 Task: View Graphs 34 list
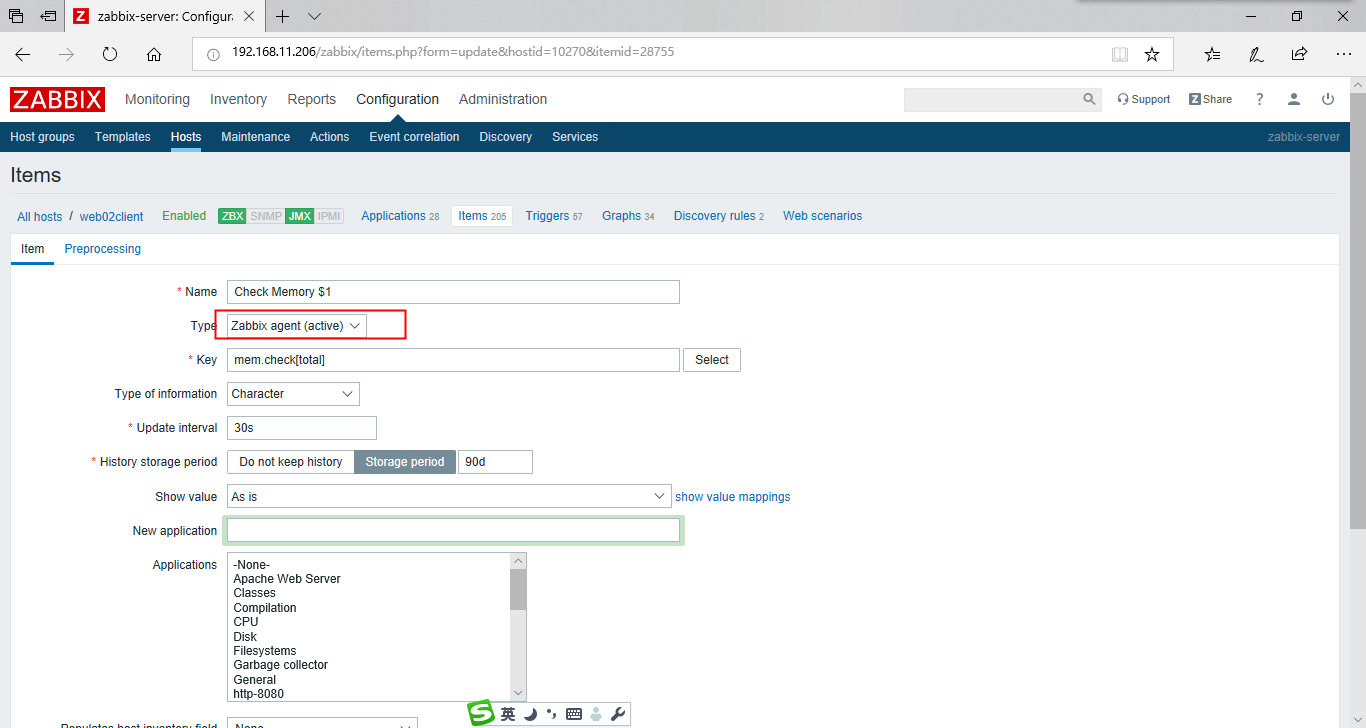(x=628, y=216)
